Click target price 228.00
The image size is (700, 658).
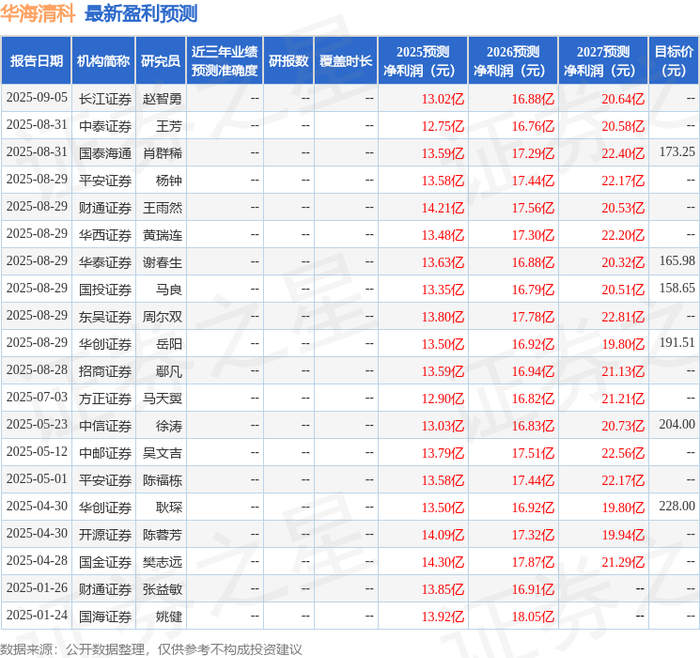tap(677, 506)
